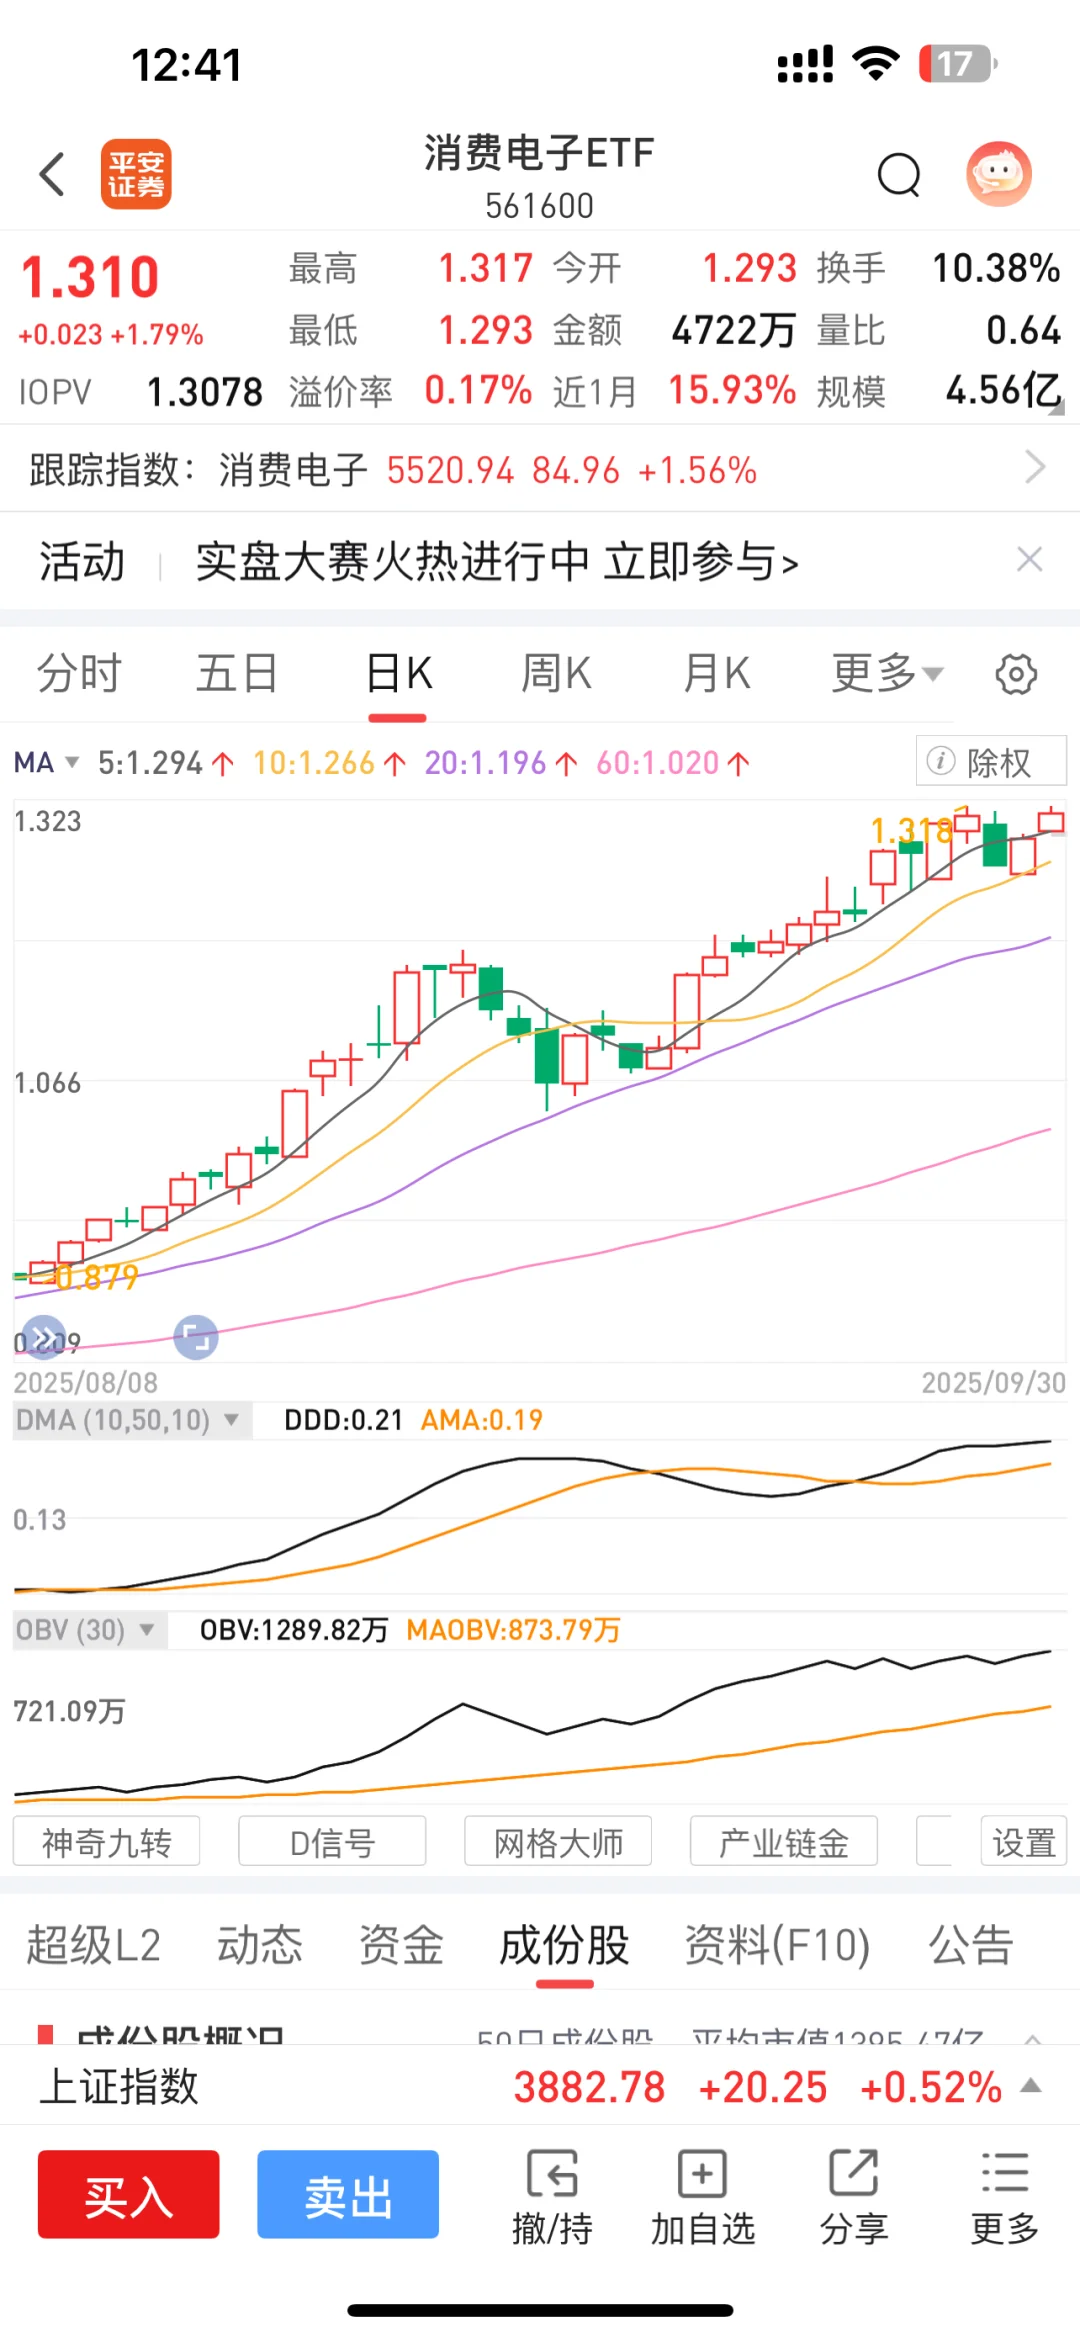The image size is (1080, 2337).
Task: Open the tracked index details chevron
Action: tap(1036, 467)
